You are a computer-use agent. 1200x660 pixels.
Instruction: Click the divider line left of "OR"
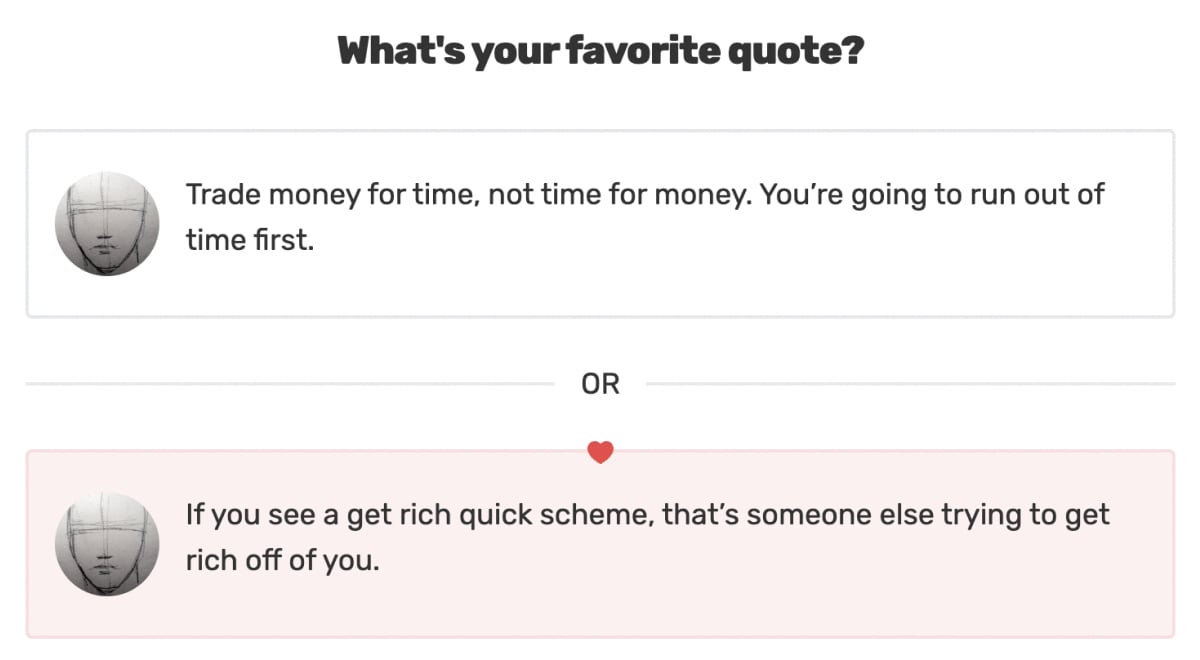click(290, 384)
